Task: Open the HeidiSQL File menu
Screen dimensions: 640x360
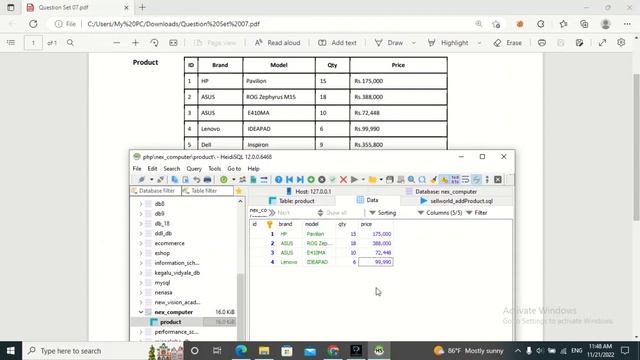Action: point(137,169)
